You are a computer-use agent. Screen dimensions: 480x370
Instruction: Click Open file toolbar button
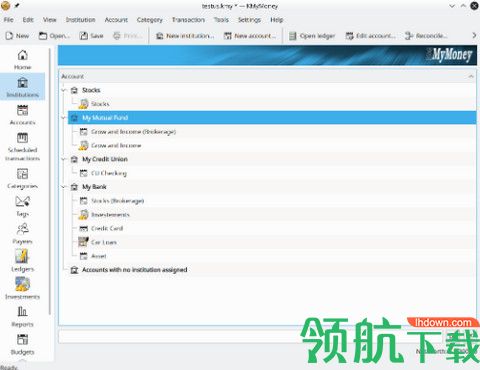pos(54,36)
